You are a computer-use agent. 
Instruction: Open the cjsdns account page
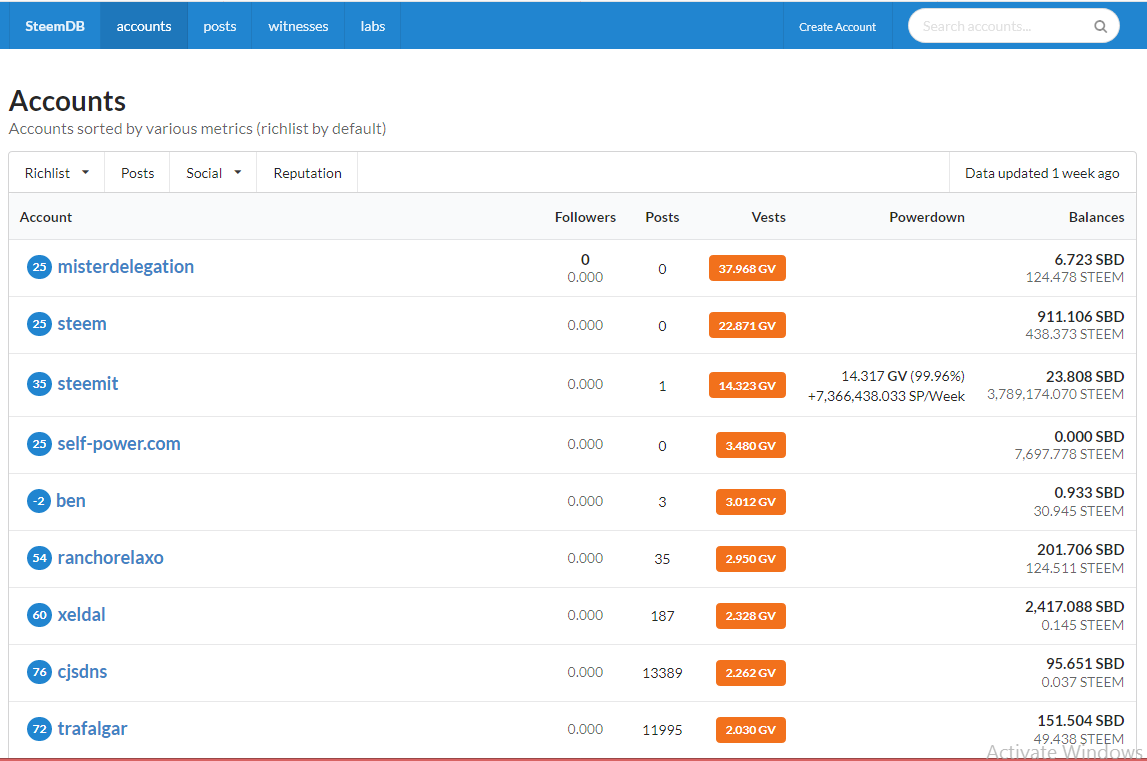[82, 672]
